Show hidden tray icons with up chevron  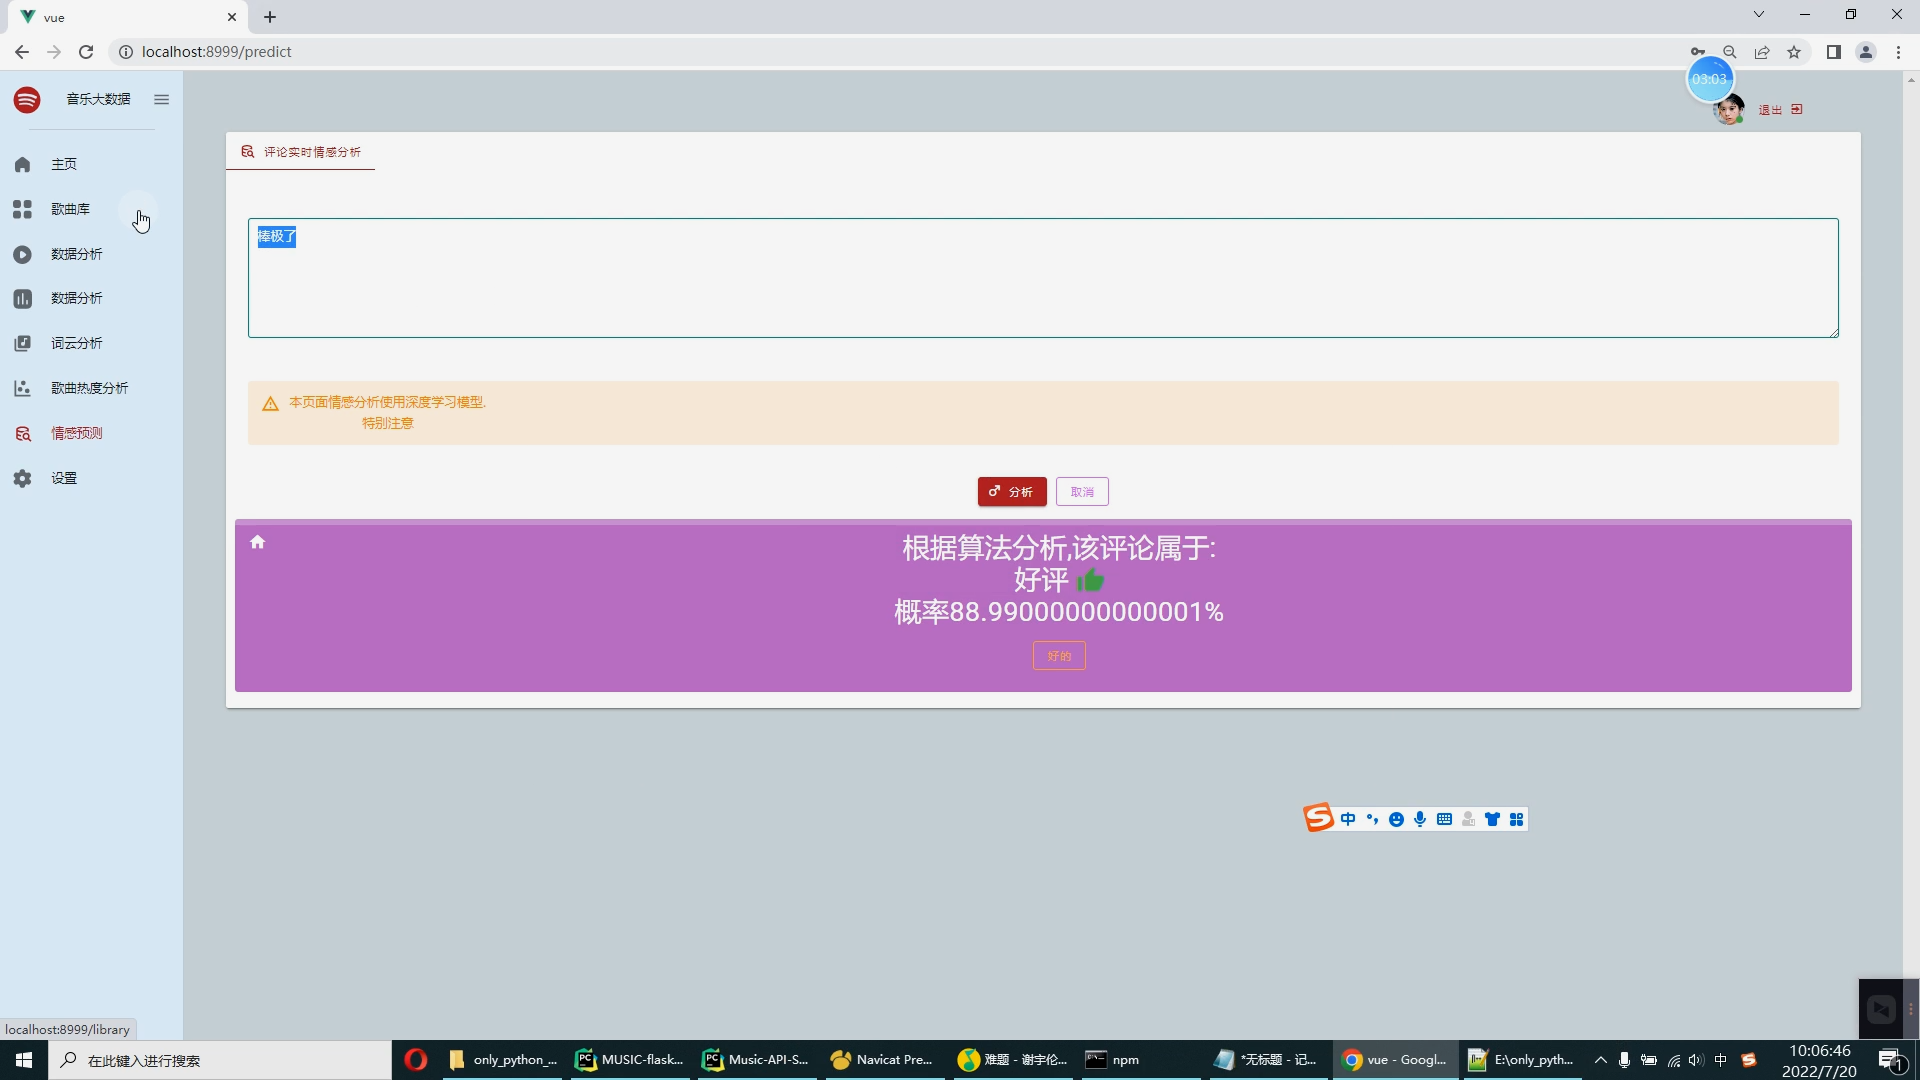pyautogui.click(x=1600, y=1060)
